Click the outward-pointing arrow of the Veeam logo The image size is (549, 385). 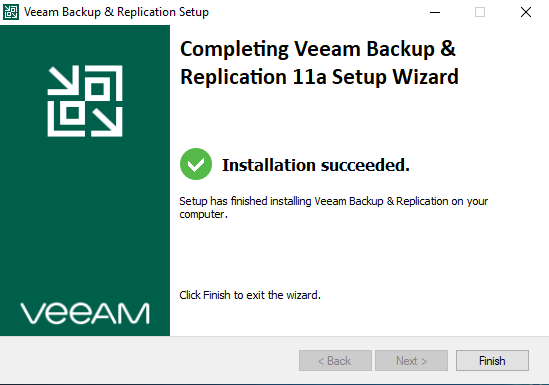tap(107, 121)
